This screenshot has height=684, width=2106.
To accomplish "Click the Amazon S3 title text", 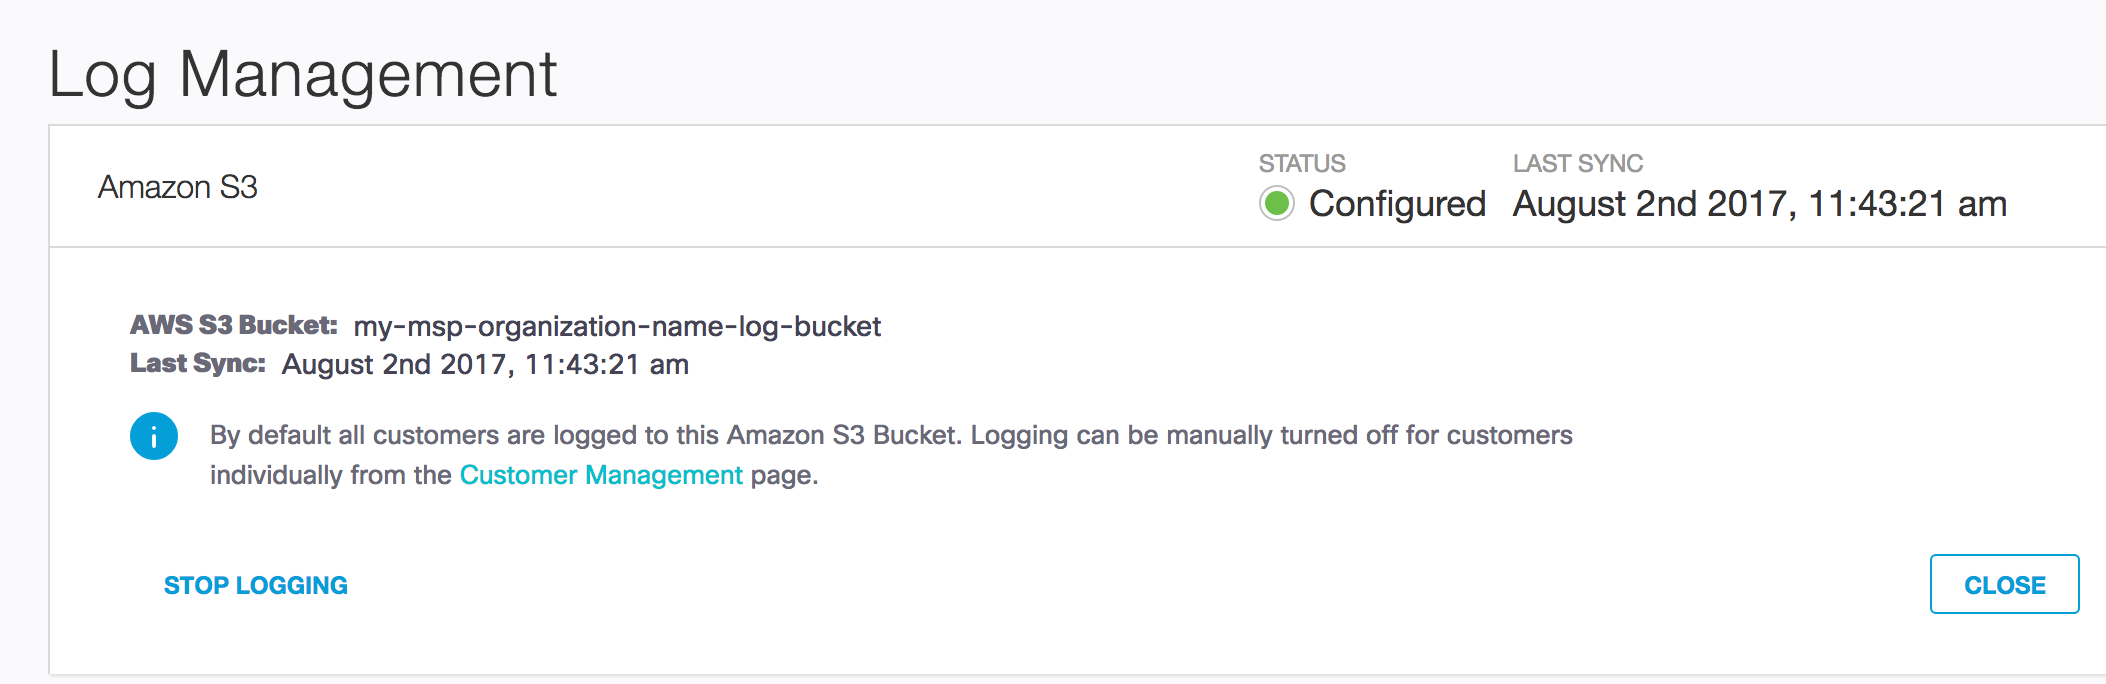I will coord(178,187).
